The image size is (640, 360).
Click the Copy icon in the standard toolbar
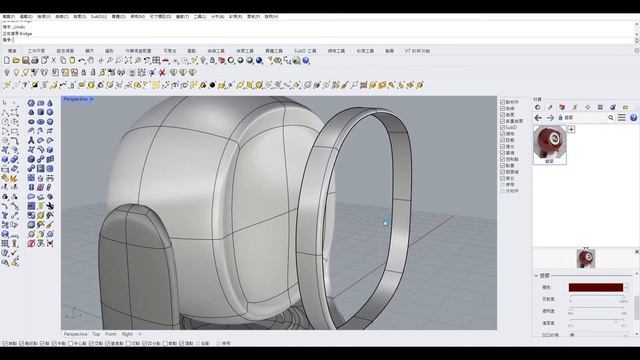point(63,60)
